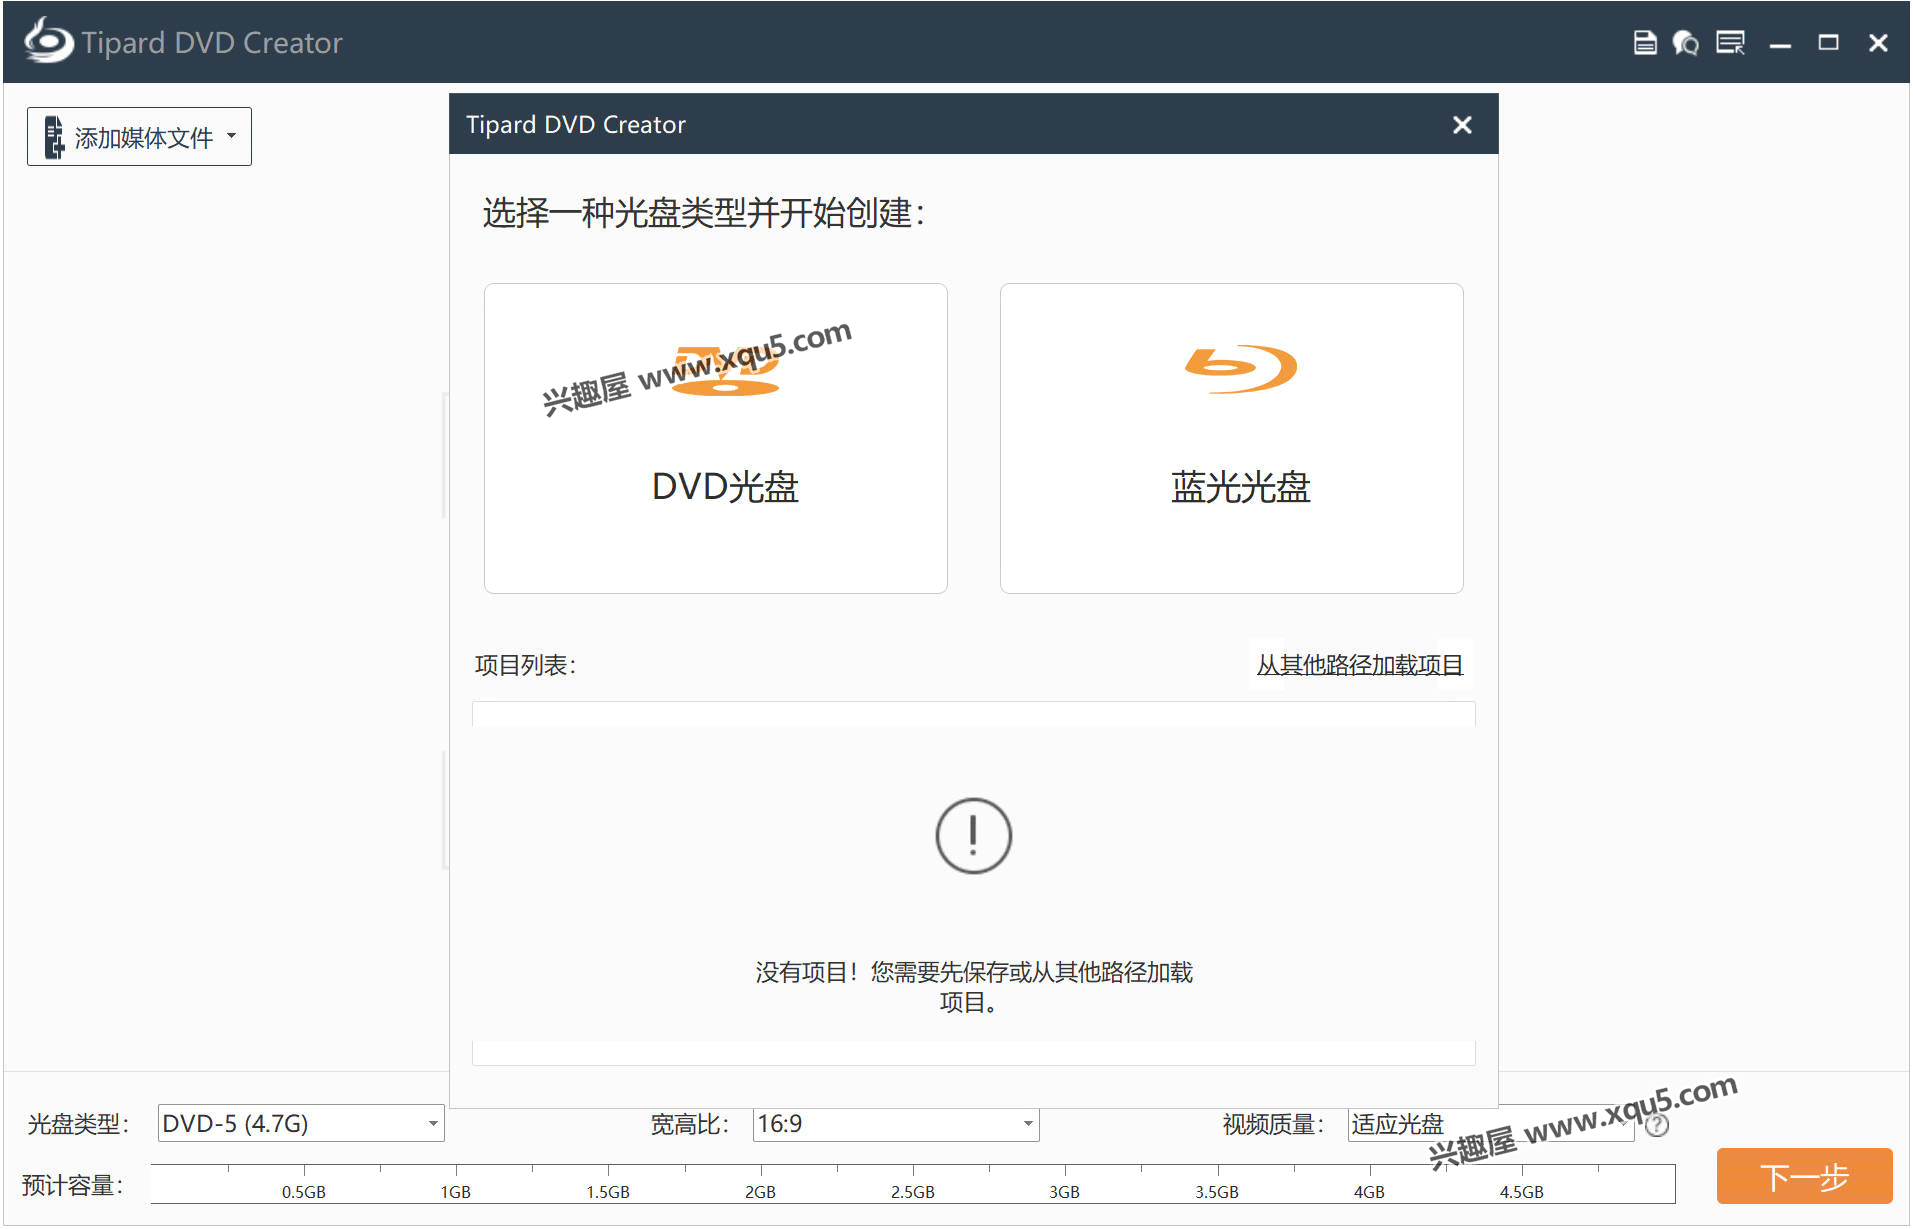The width and height of the screenshot is (1913, 1229).
Task: Click the DVD disc logo icon
Action: pos(726,371)
